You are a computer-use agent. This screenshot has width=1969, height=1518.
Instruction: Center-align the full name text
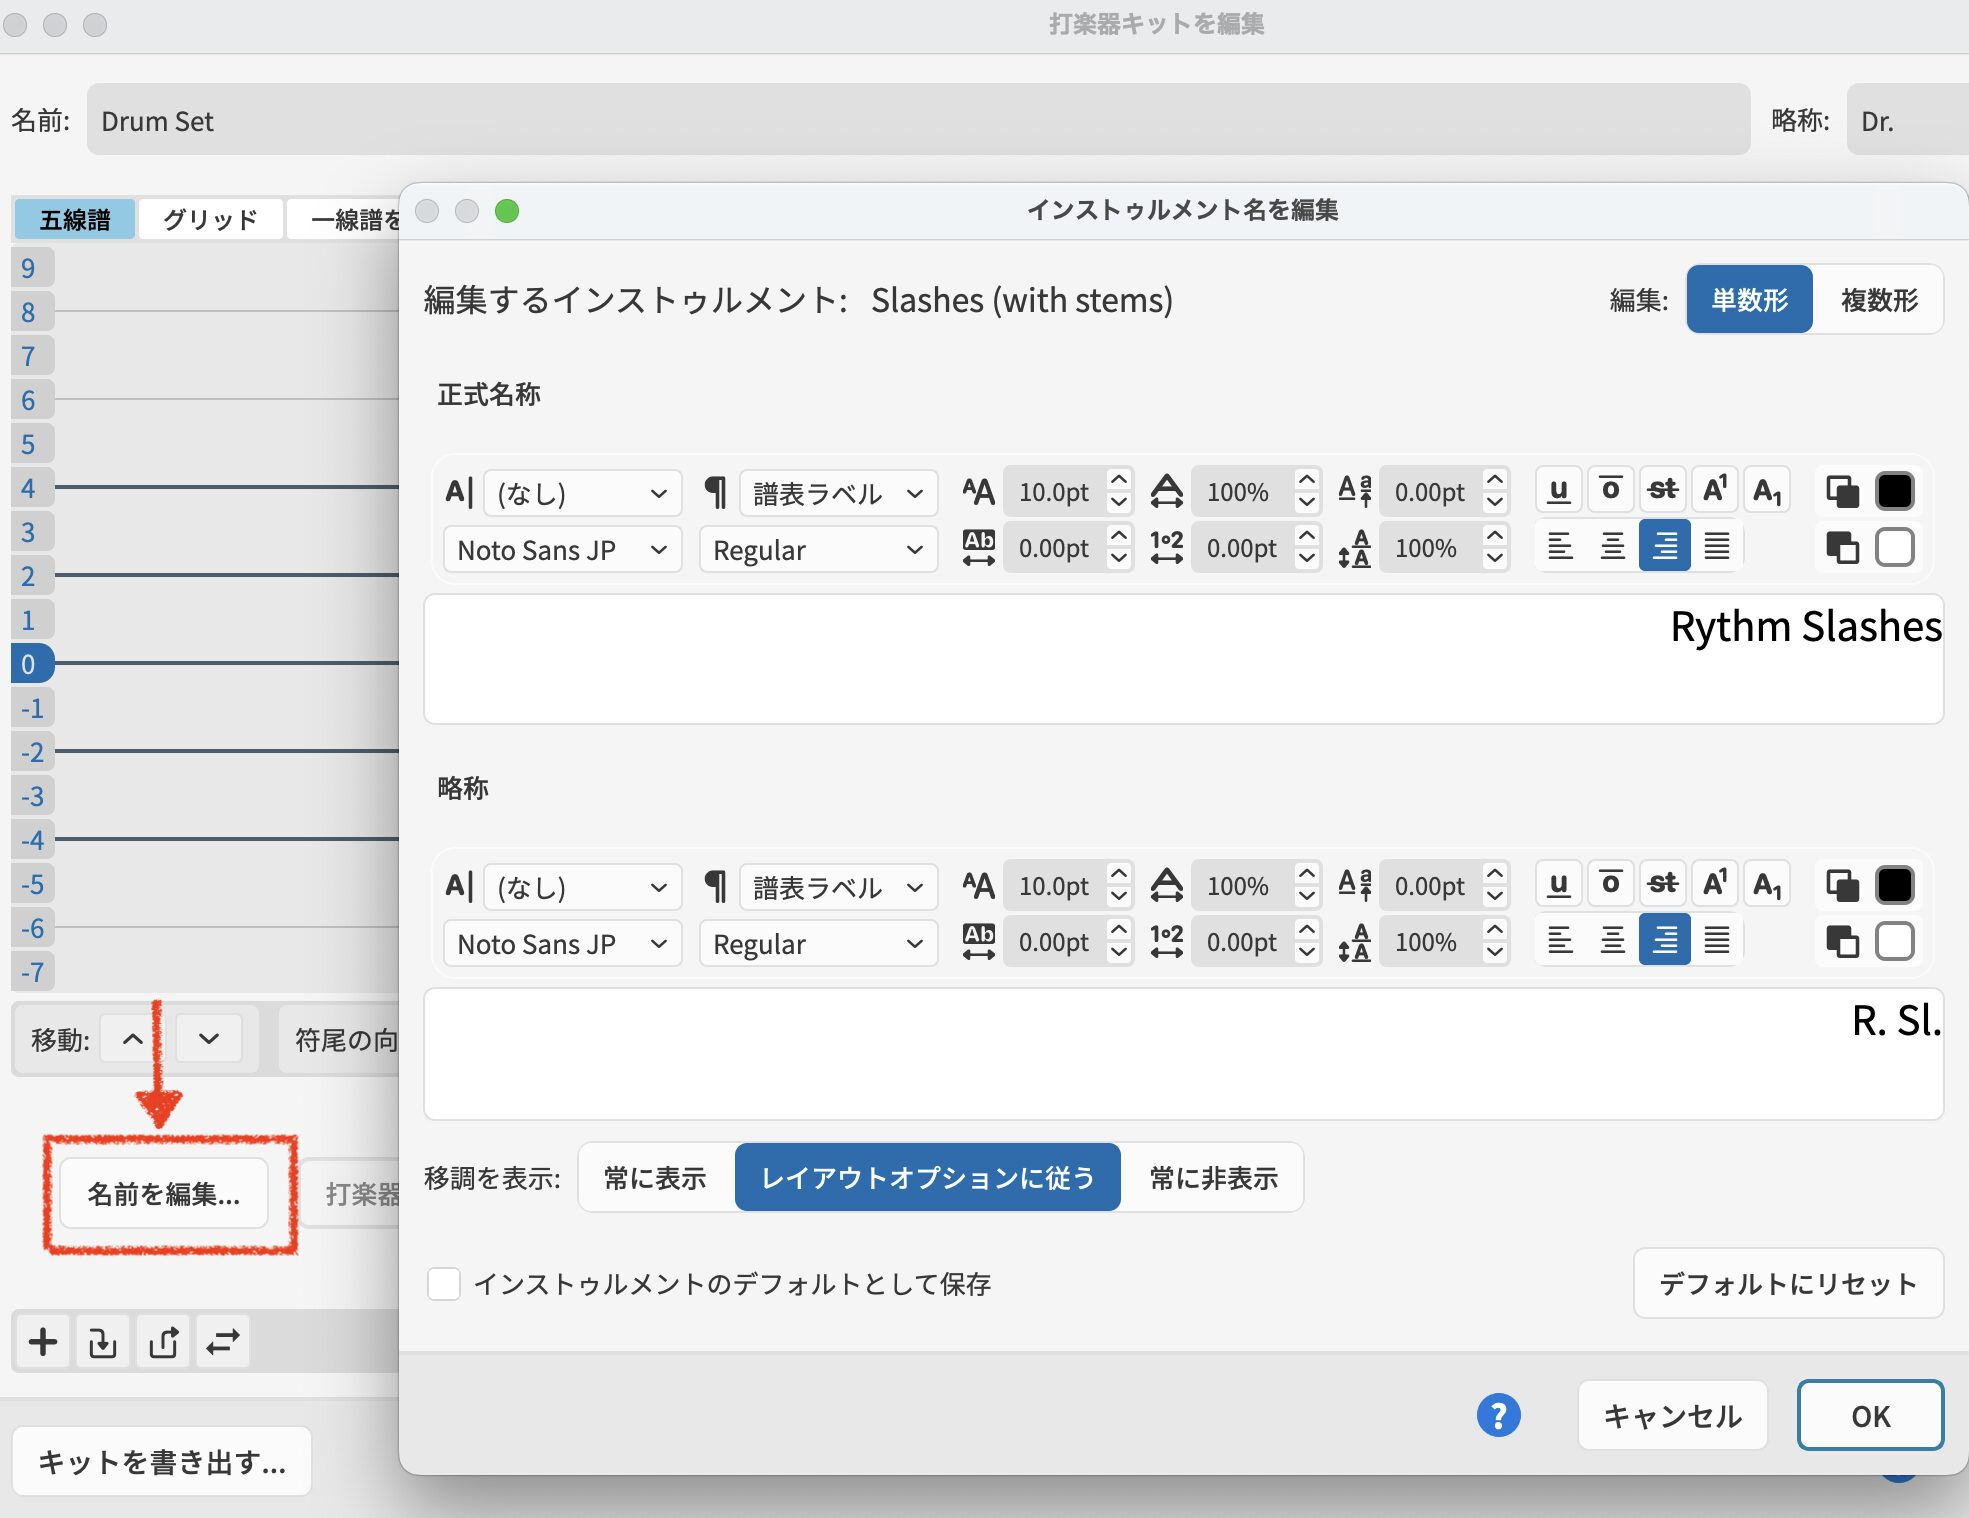click(1612, 546)
